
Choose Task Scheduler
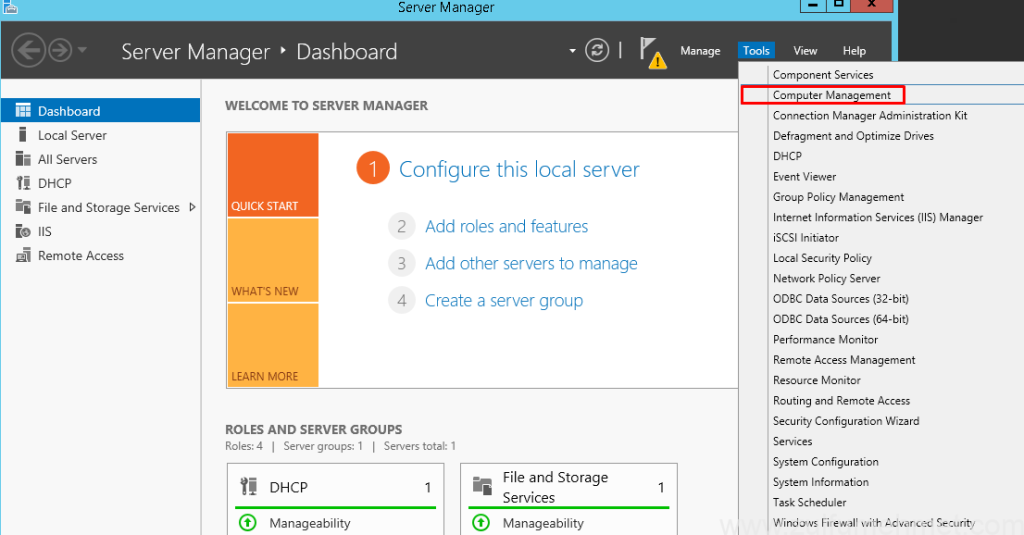(809, 502)
